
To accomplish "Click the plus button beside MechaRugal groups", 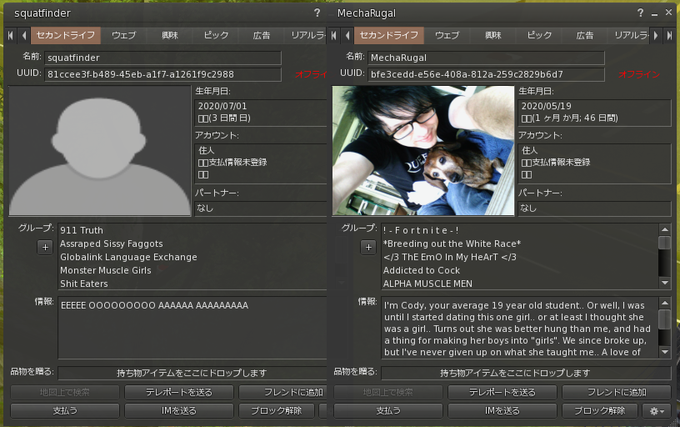I will click(x=368, y=247).
